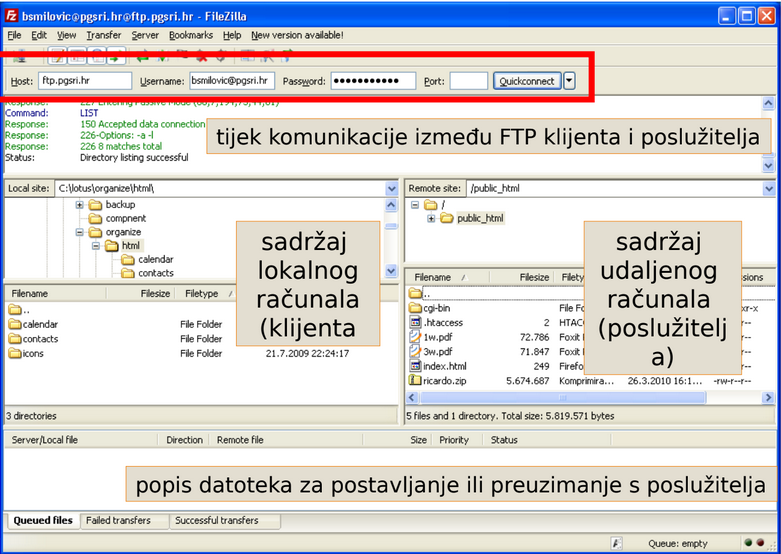Open the Transfer menu
Image resolution: width=781 pixels, height=554 pixels.
pos(104,35)
